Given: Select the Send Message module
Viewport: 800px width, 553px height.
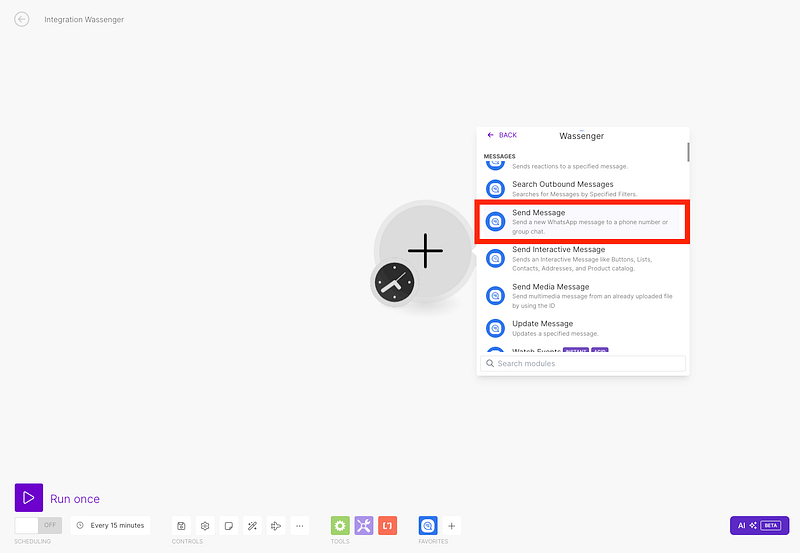Looking at the screenshot, I should [581, 221].
